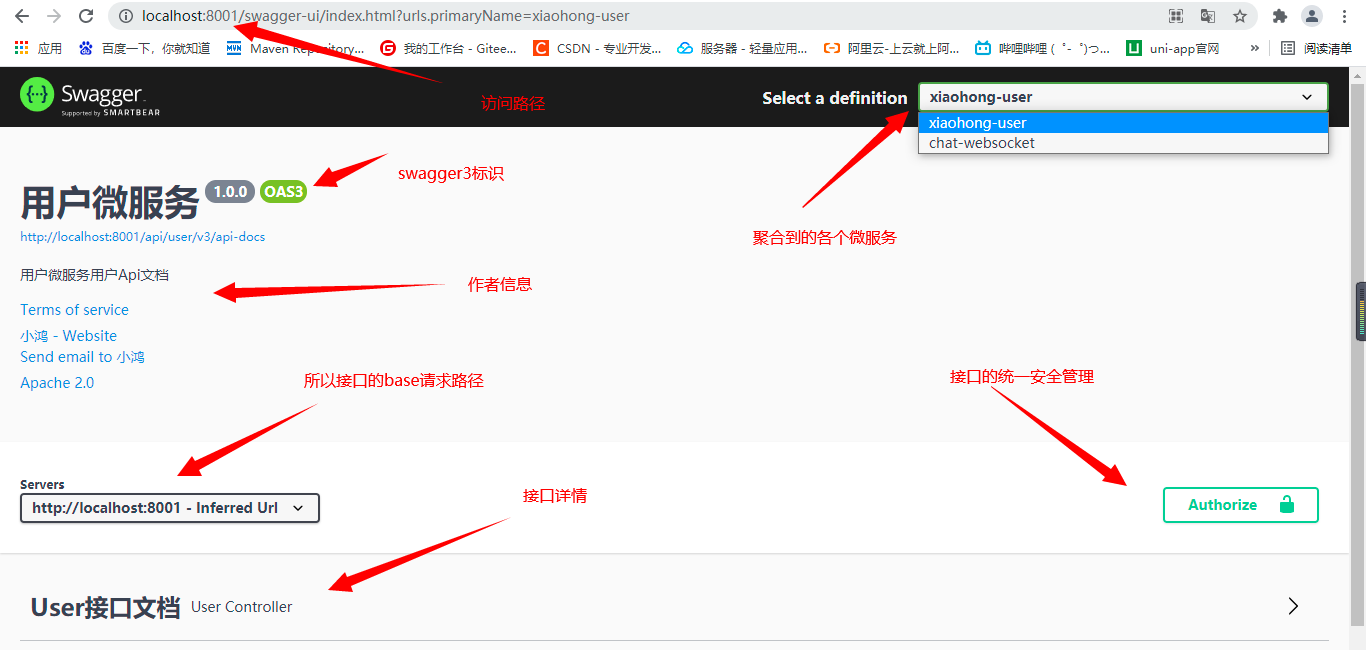Select chat-websocket from the definition dropdown

[x=982, y=142]
